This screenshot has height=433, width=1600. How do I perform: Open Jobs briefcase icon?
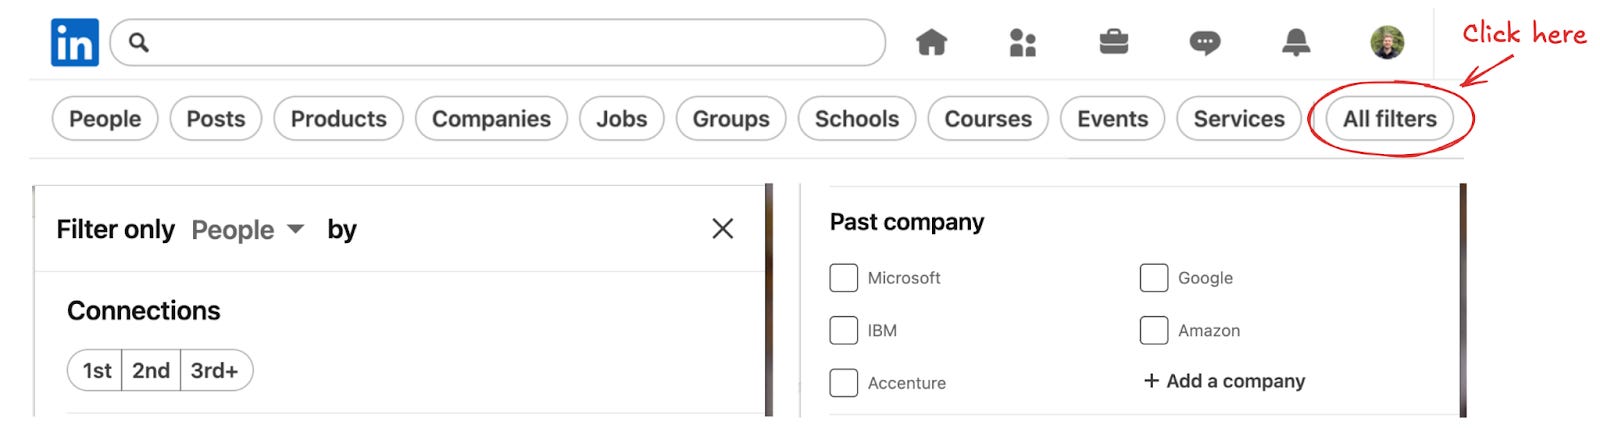pos(1113,42)
